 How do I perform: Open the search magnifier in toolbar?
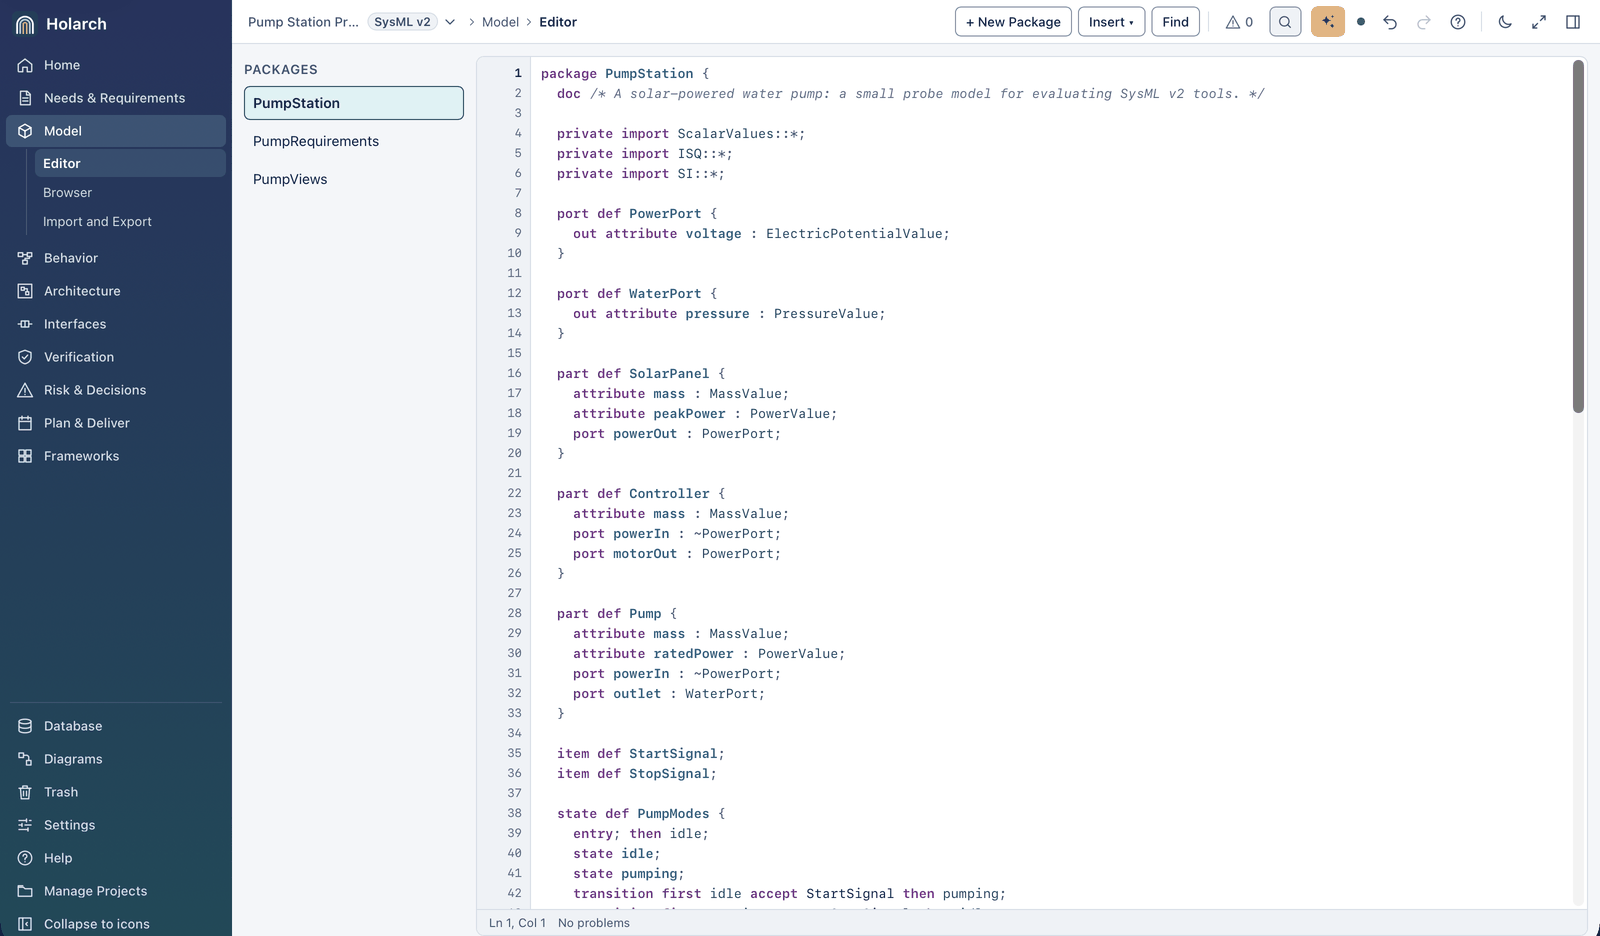pos(1285,22)
